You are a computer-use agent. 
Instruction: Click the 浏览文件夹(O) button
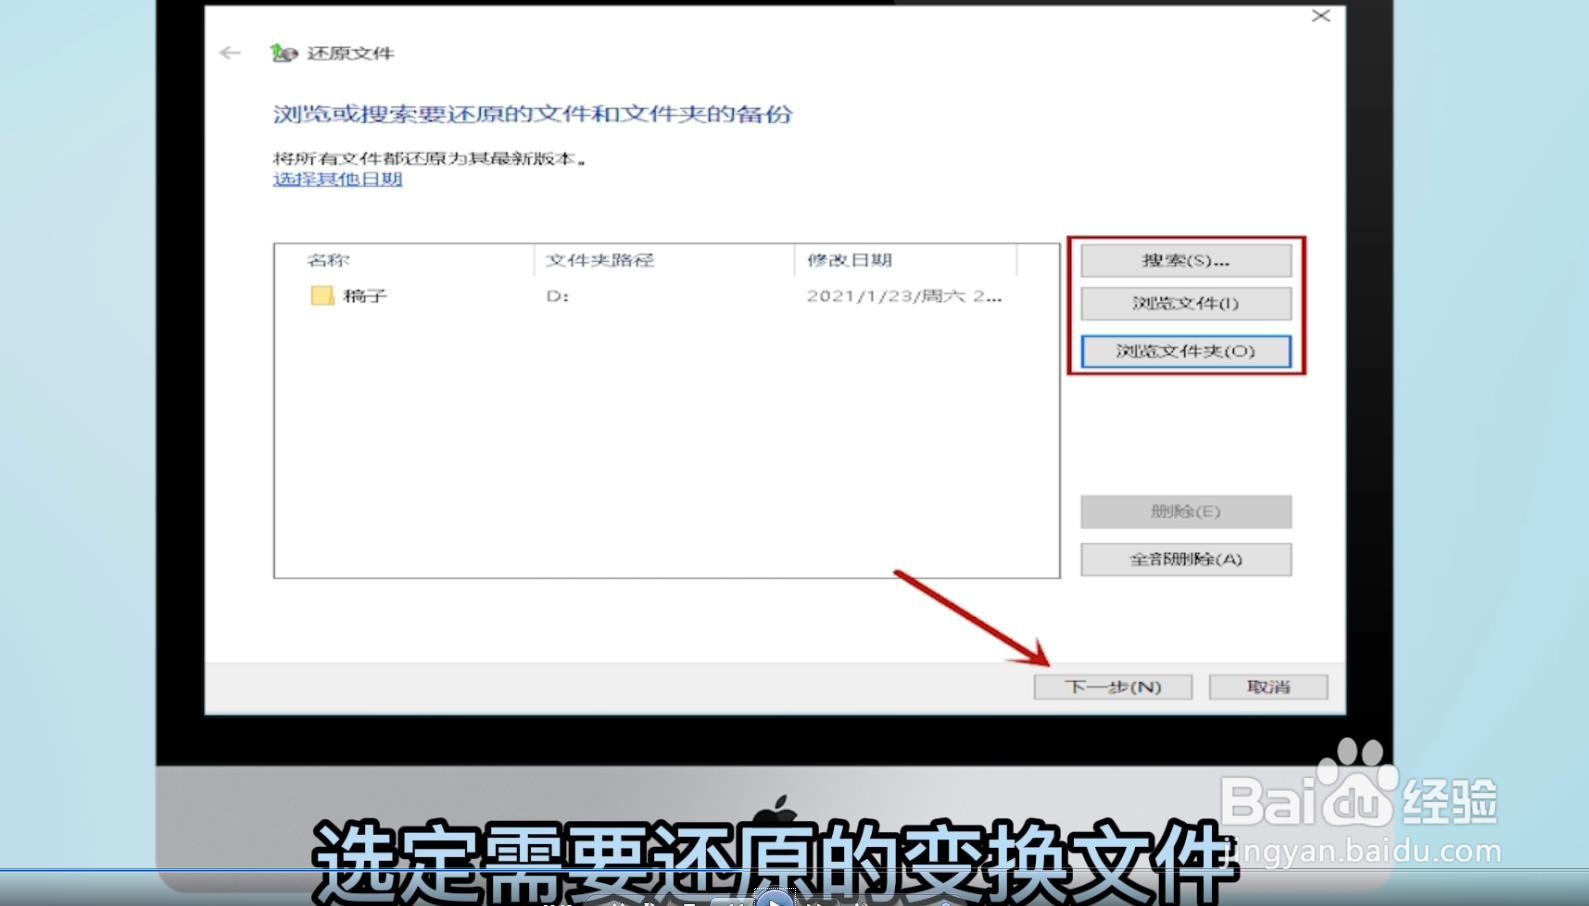click(1186, 351)
